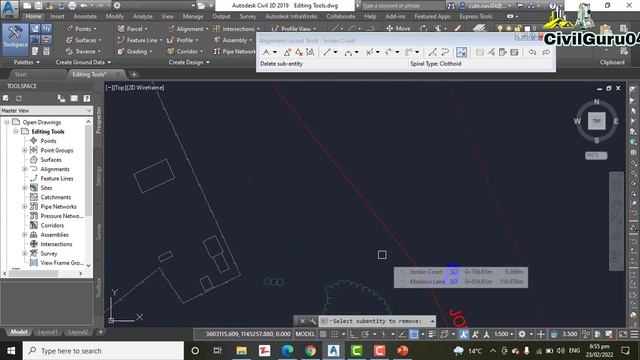Toggle the selection cycling button

pyautogui.click(x=444, y=334)
